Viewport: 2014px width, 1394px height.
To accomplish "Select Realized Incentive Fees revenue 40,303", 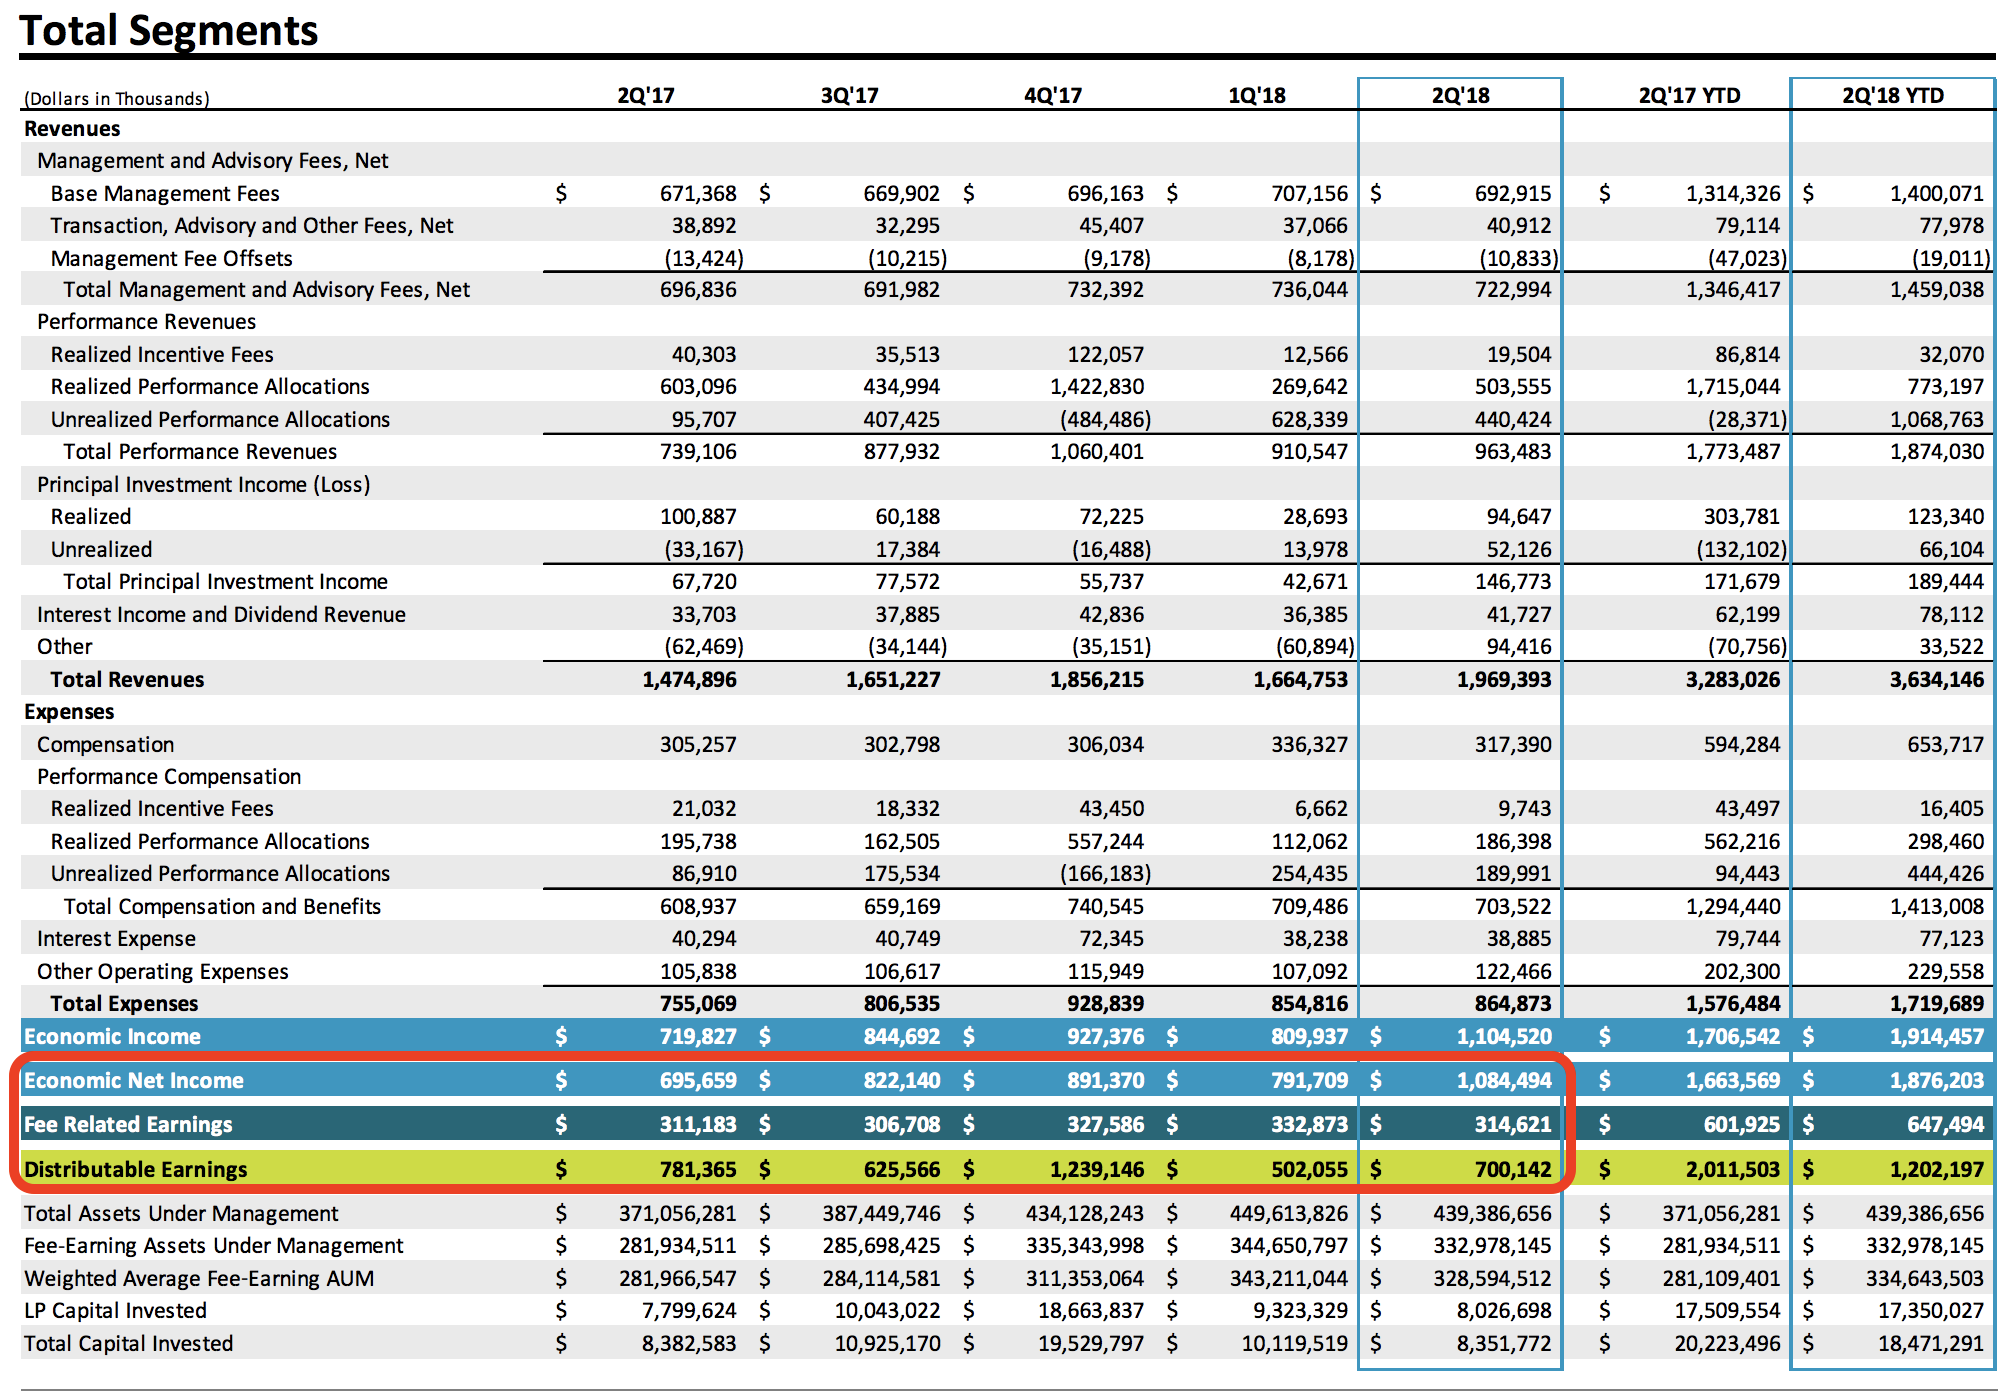I will pyautogui.click(x=704, y=355).
